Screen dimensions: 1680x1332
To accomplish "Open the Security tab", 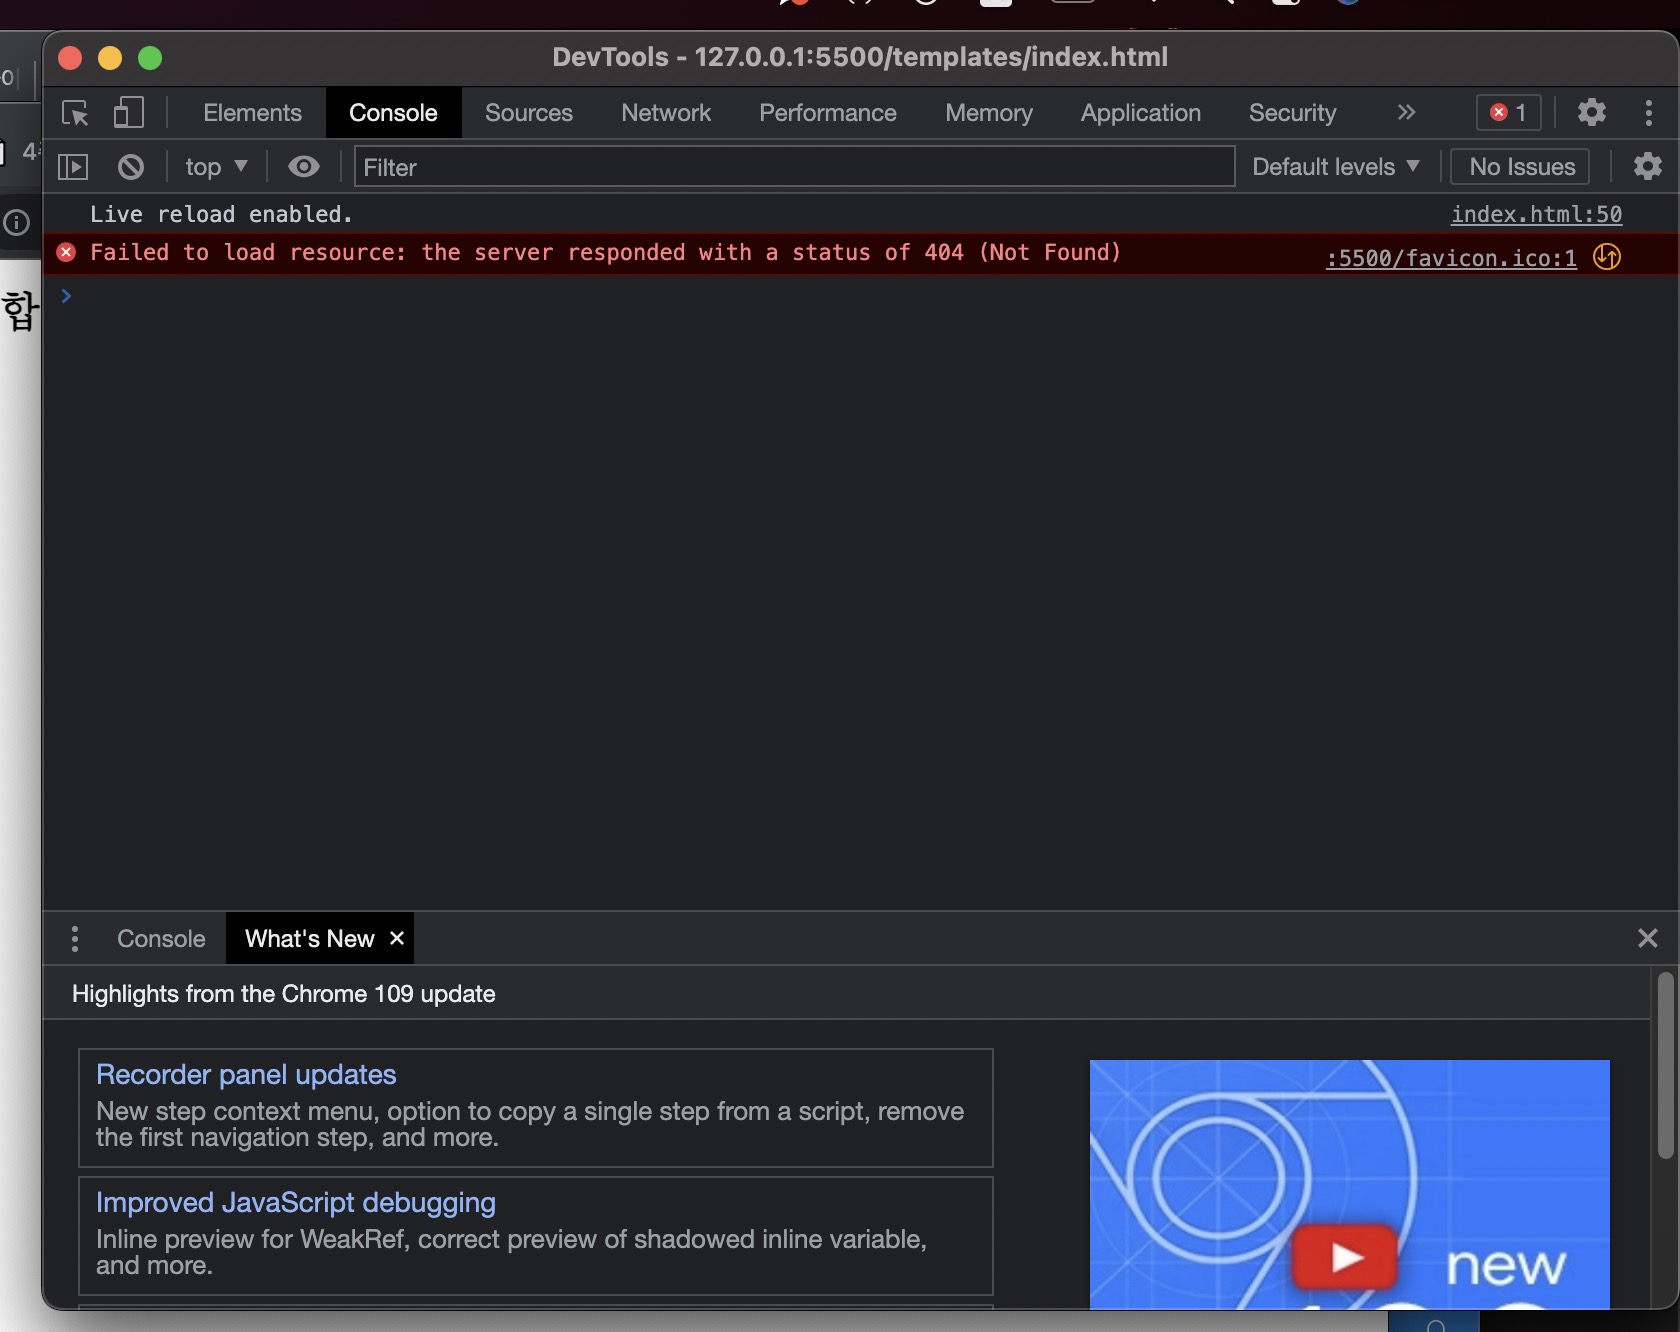I will click(1292, 113).
